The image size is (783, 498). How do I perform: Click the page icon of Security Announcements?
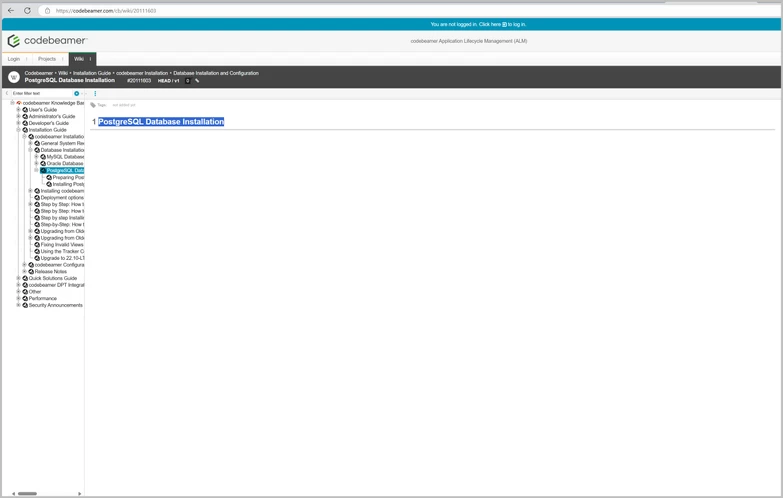[x=25, y=305]
